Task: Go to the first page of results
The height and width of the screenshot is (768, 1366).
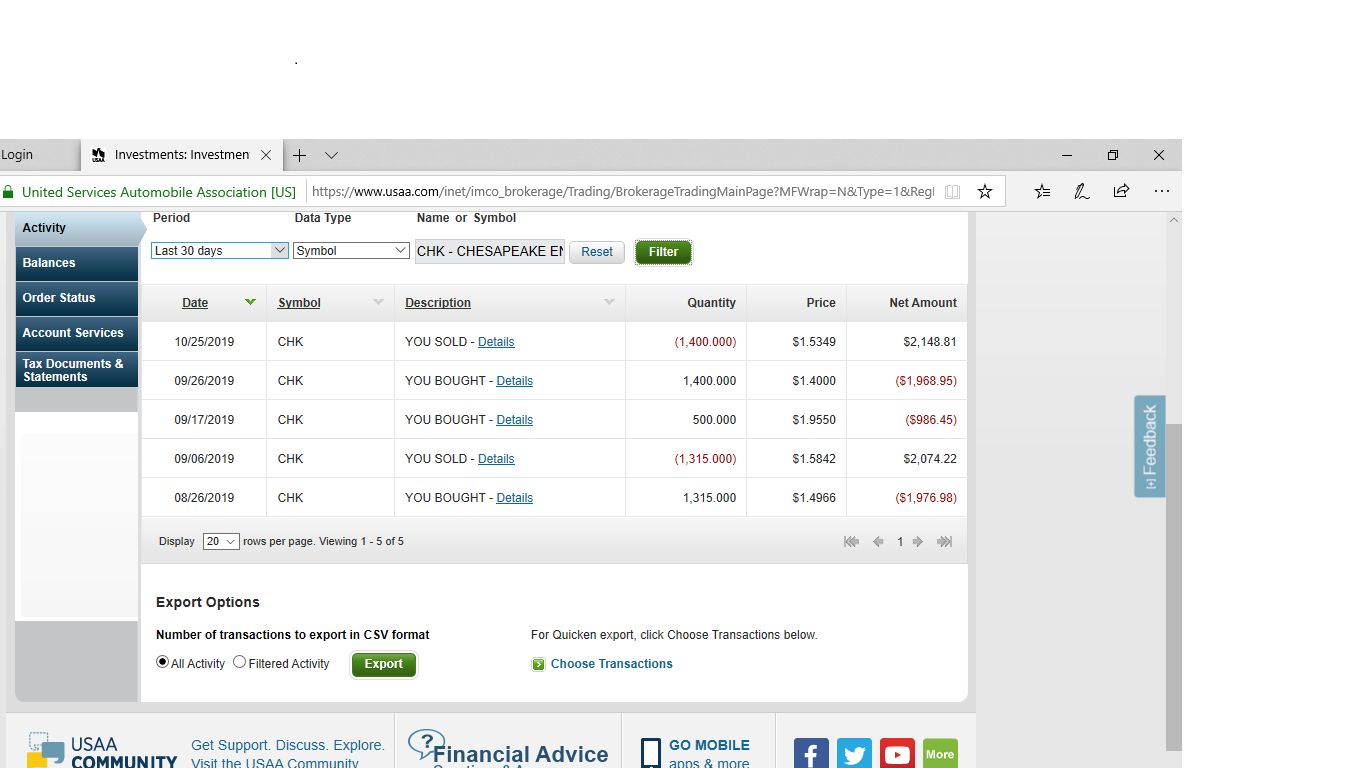Action: pyautogui.click(x=851, y=542)
